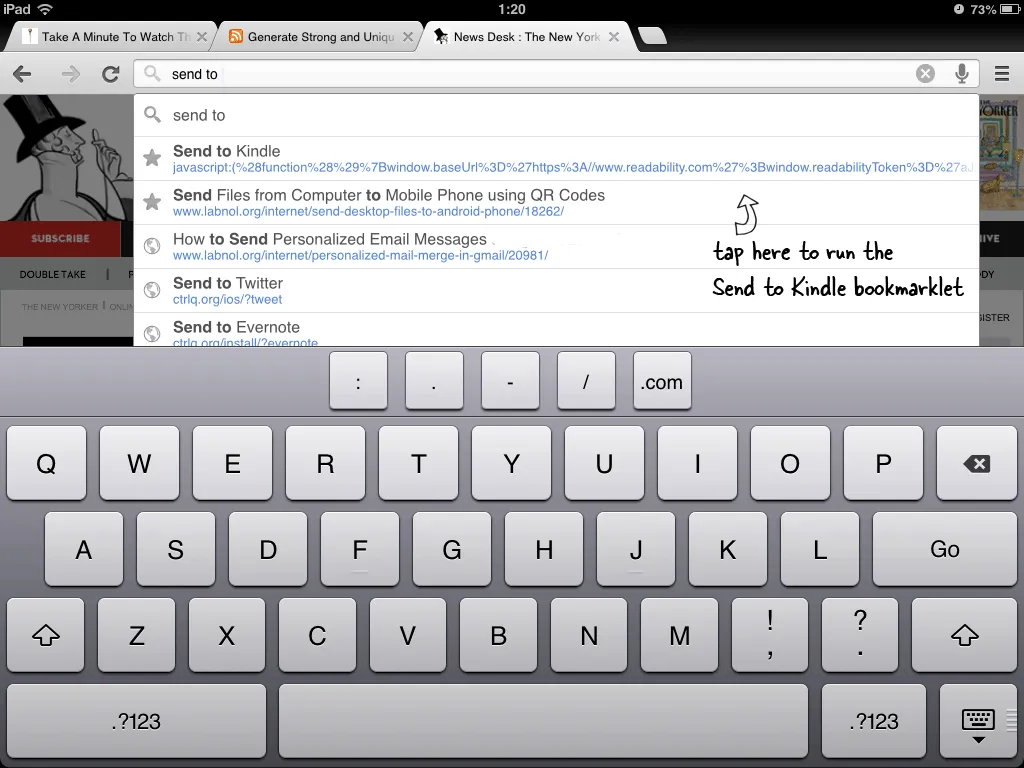Click the forward navigation arrow
Viewport: 1024px width, 768px height.
[x=68, y=73]
